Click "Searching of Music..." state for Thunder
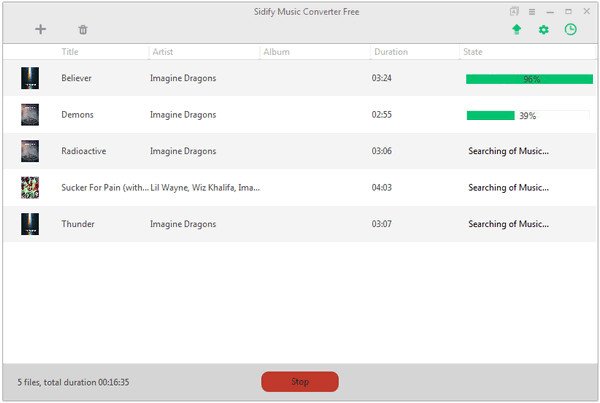 509,224
